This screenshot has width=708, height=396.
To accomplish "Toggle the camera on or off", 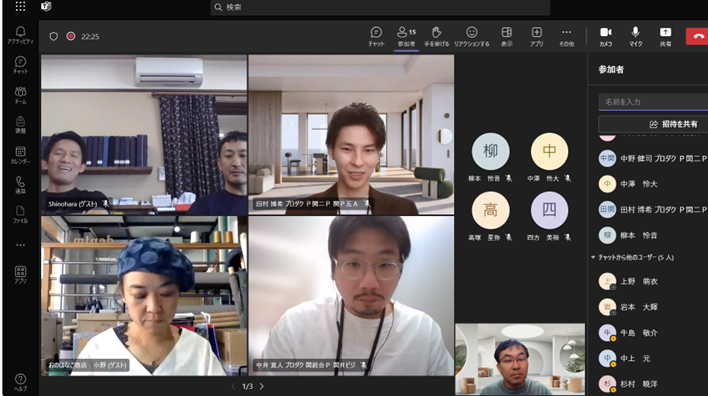I will pos(606,37).
